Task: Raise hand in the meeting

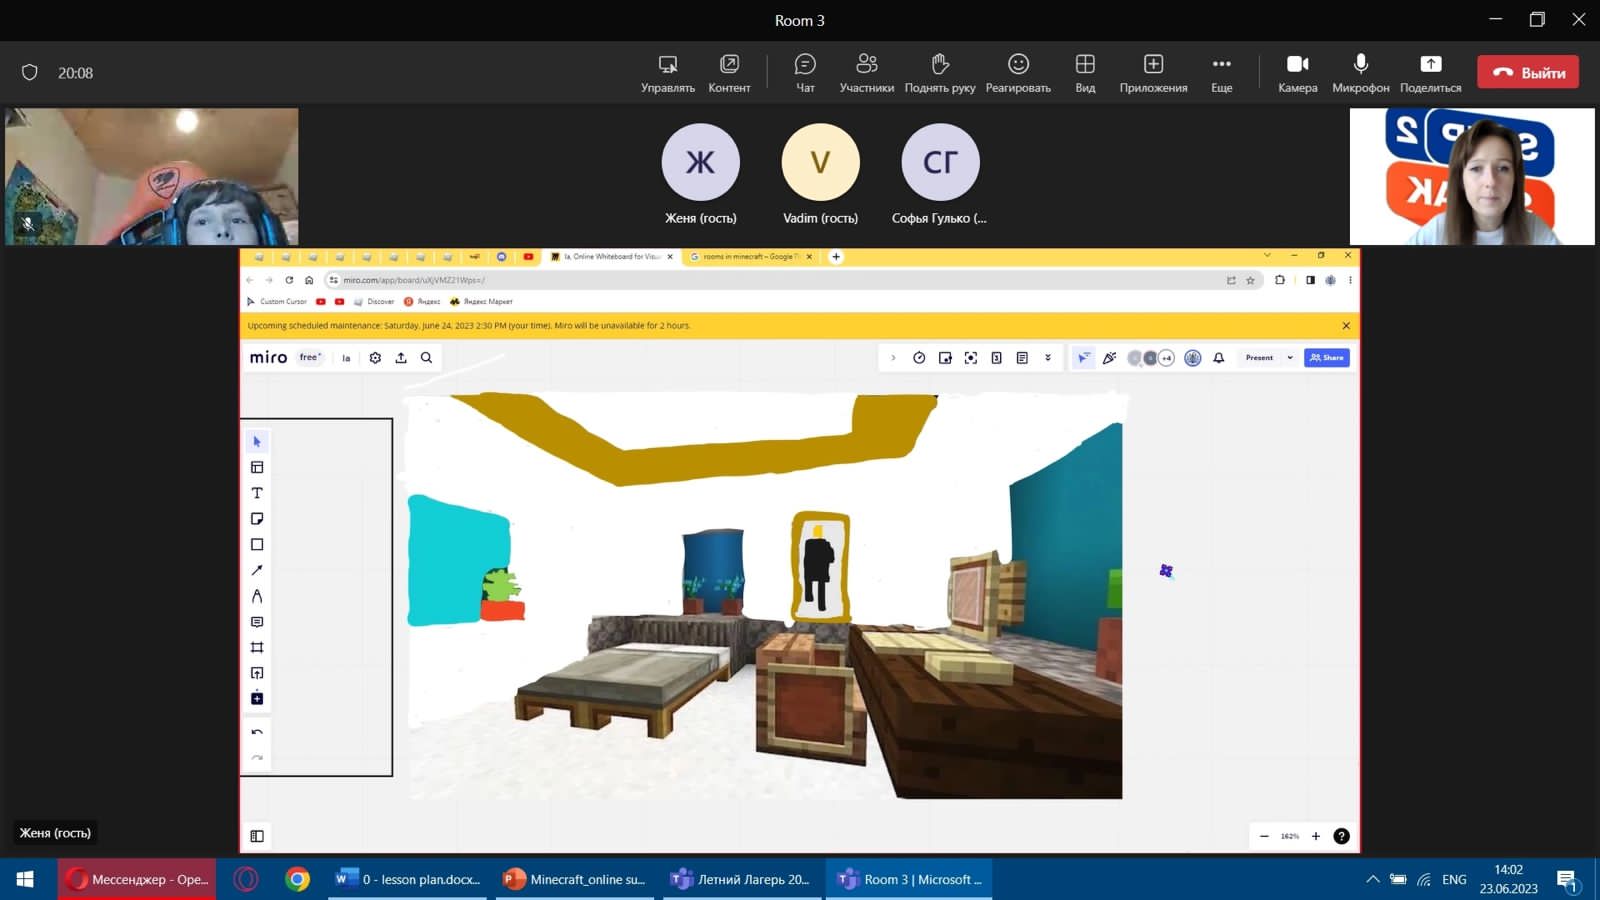Action: [x=939, y=73]
